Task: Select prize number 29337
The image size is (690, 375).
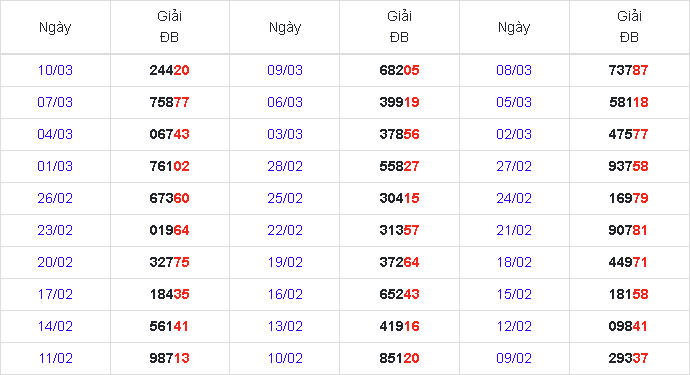Action: click(x=628, y=358)
